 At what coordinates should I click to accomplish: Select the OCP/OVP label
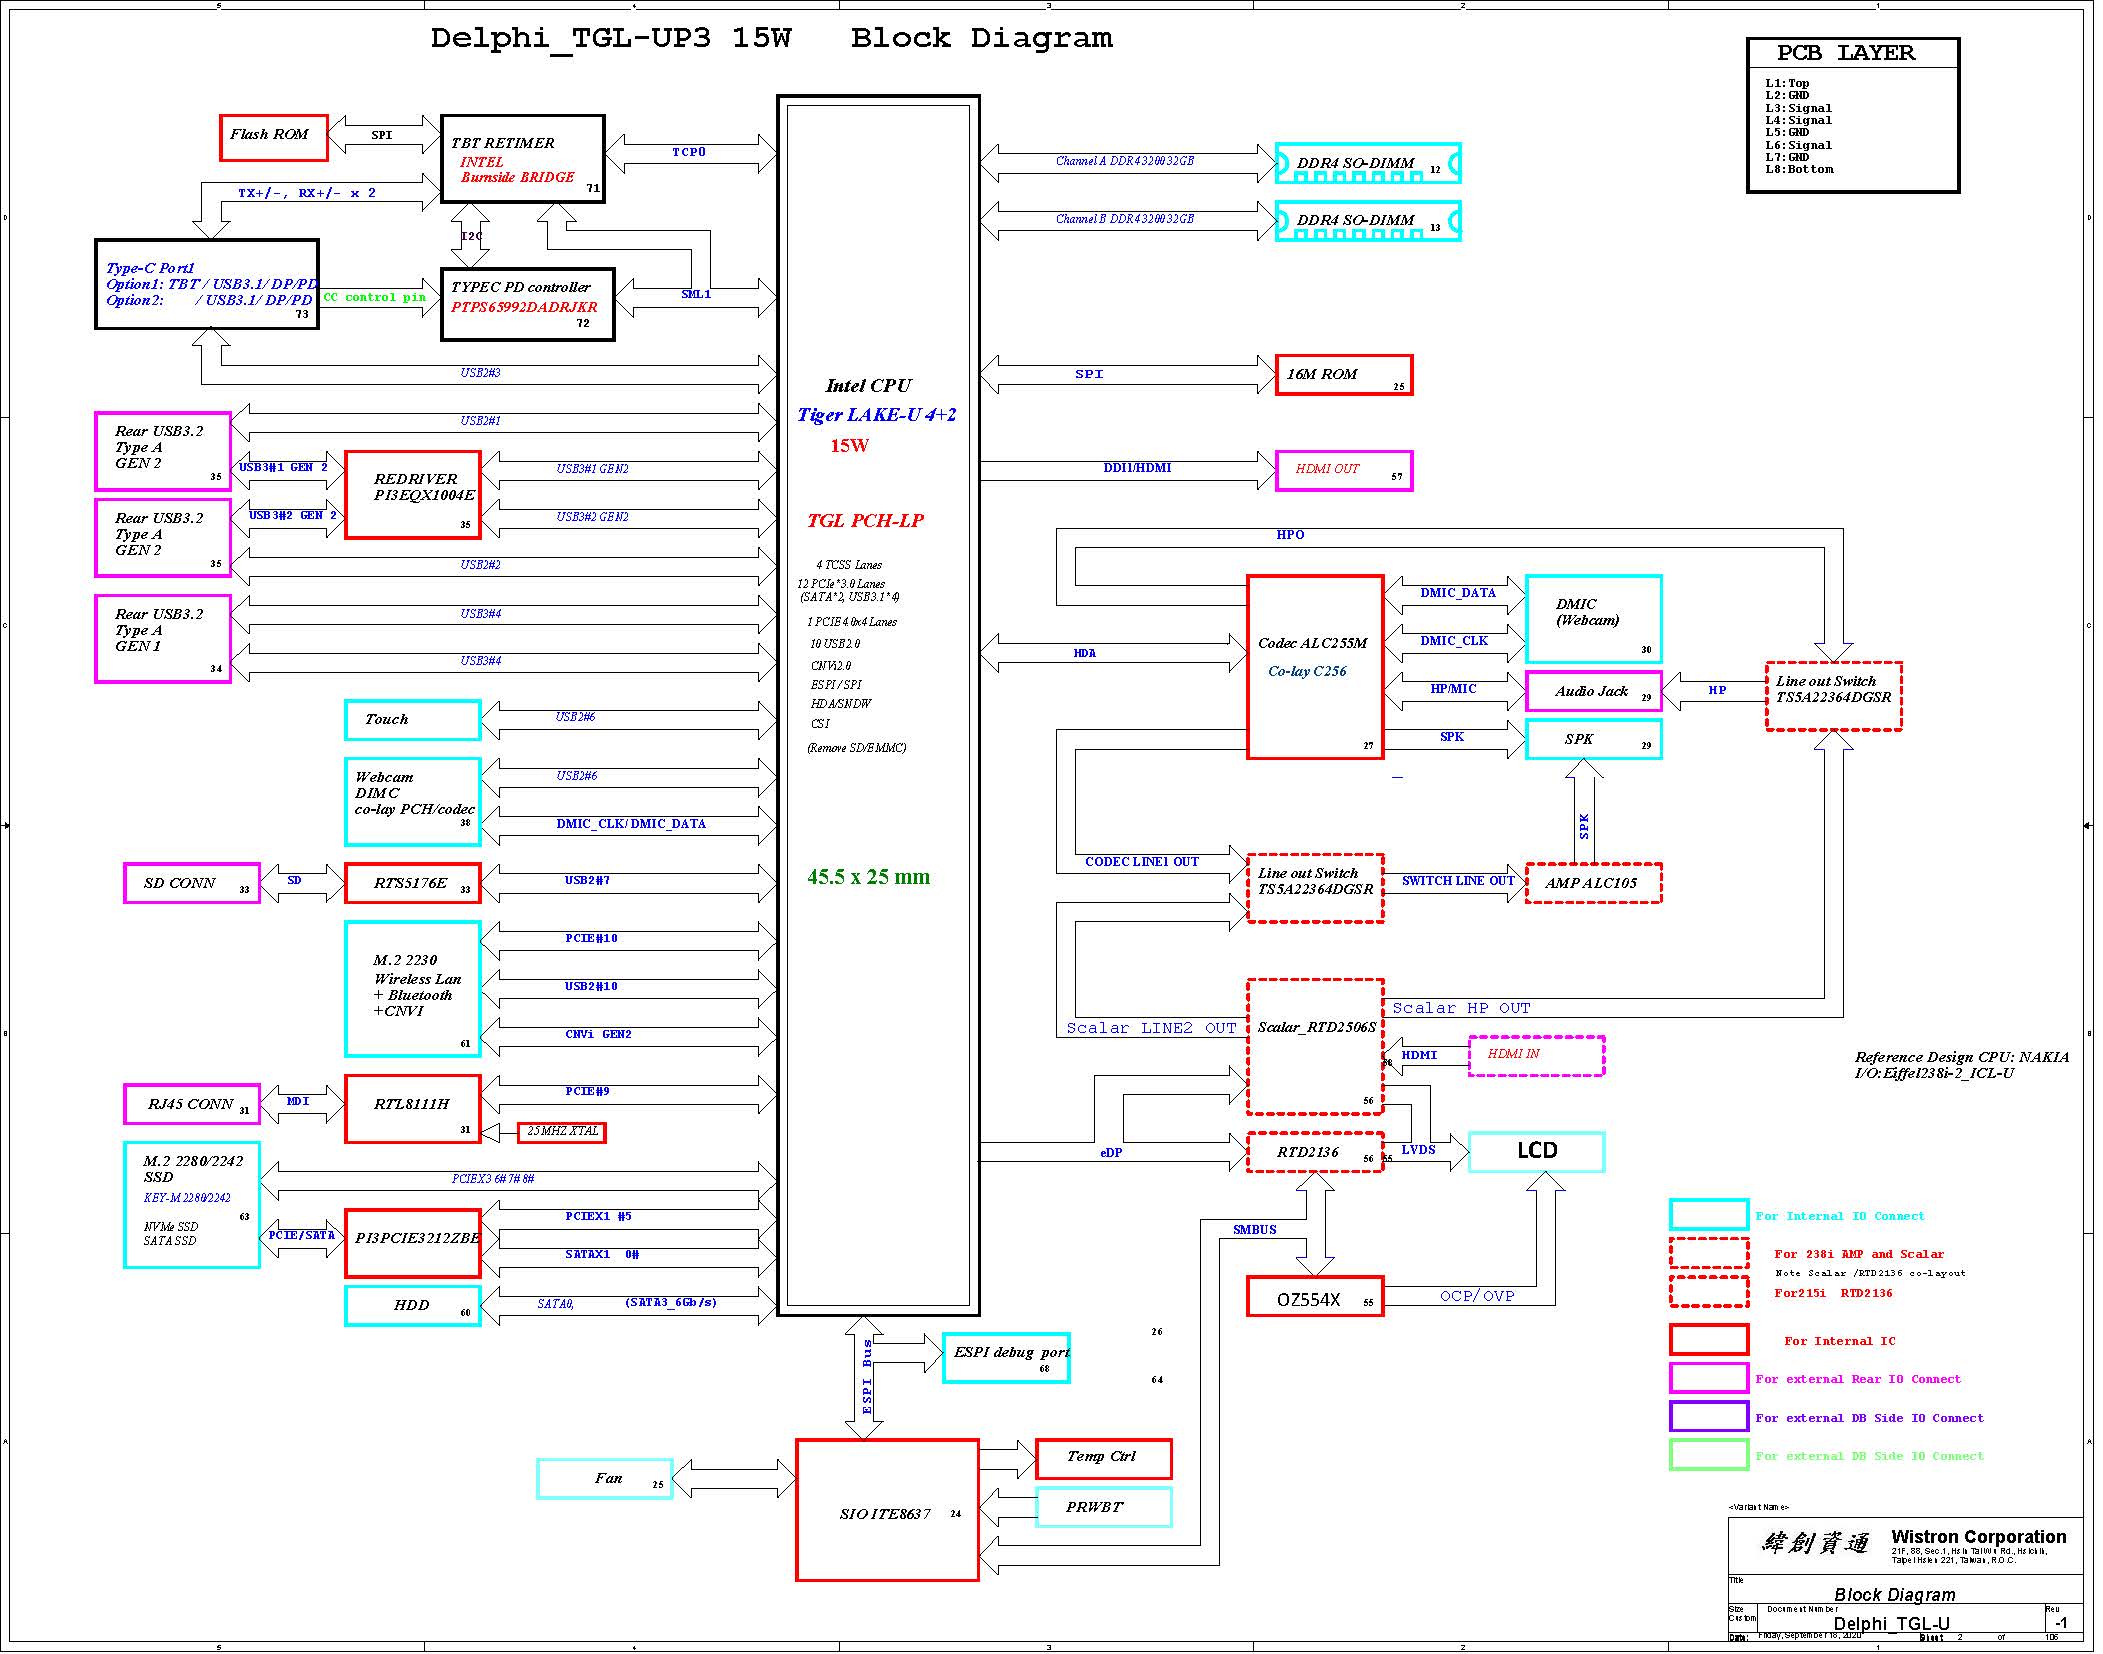click(1477, 1296)
